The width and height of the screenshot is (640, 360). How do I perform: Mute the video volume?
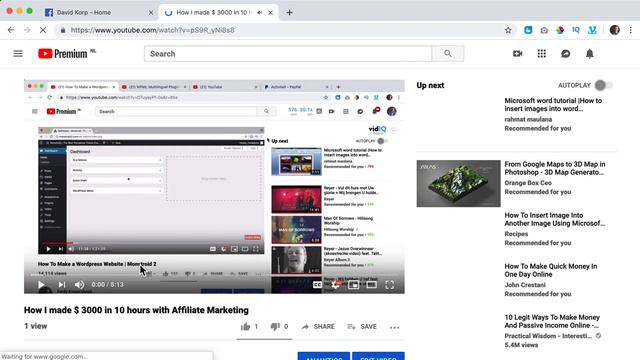click(x=79, y=284)
